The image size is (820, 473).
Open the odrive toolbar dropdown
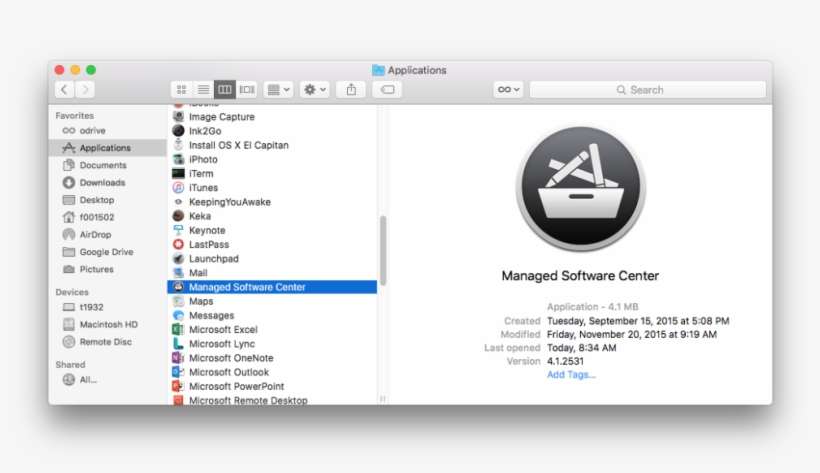pos(508,90)
